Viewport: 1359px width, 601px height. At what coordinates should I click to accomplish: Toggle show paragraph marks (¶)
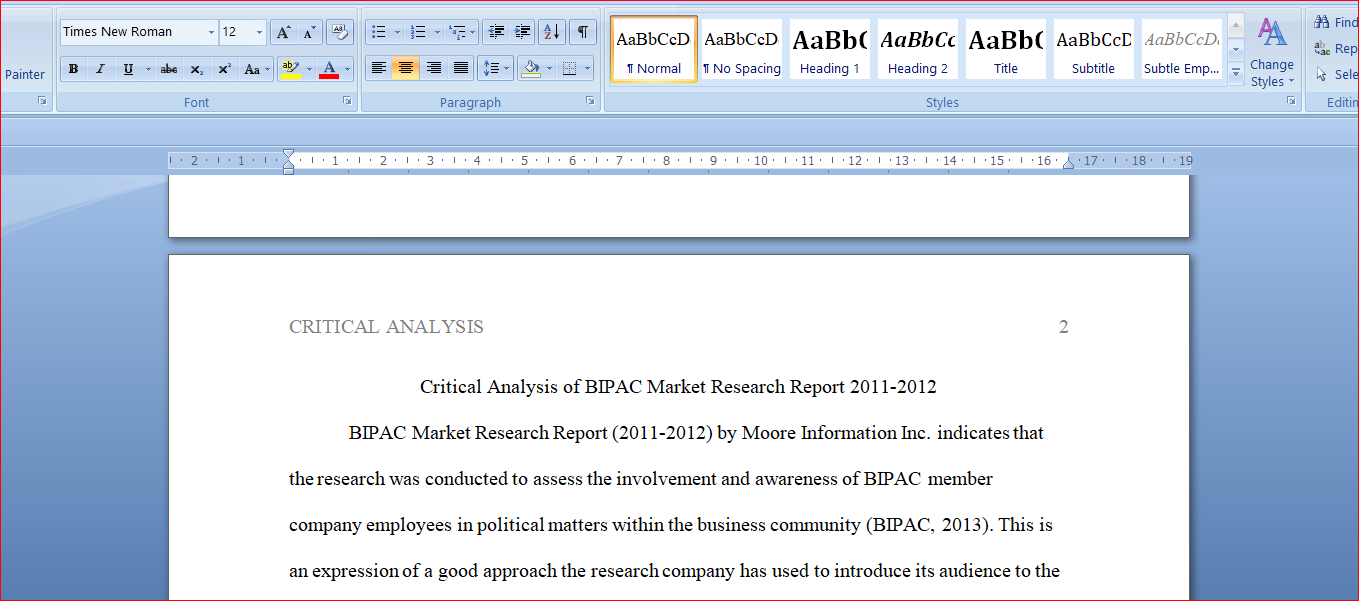(x=582, y=32)
